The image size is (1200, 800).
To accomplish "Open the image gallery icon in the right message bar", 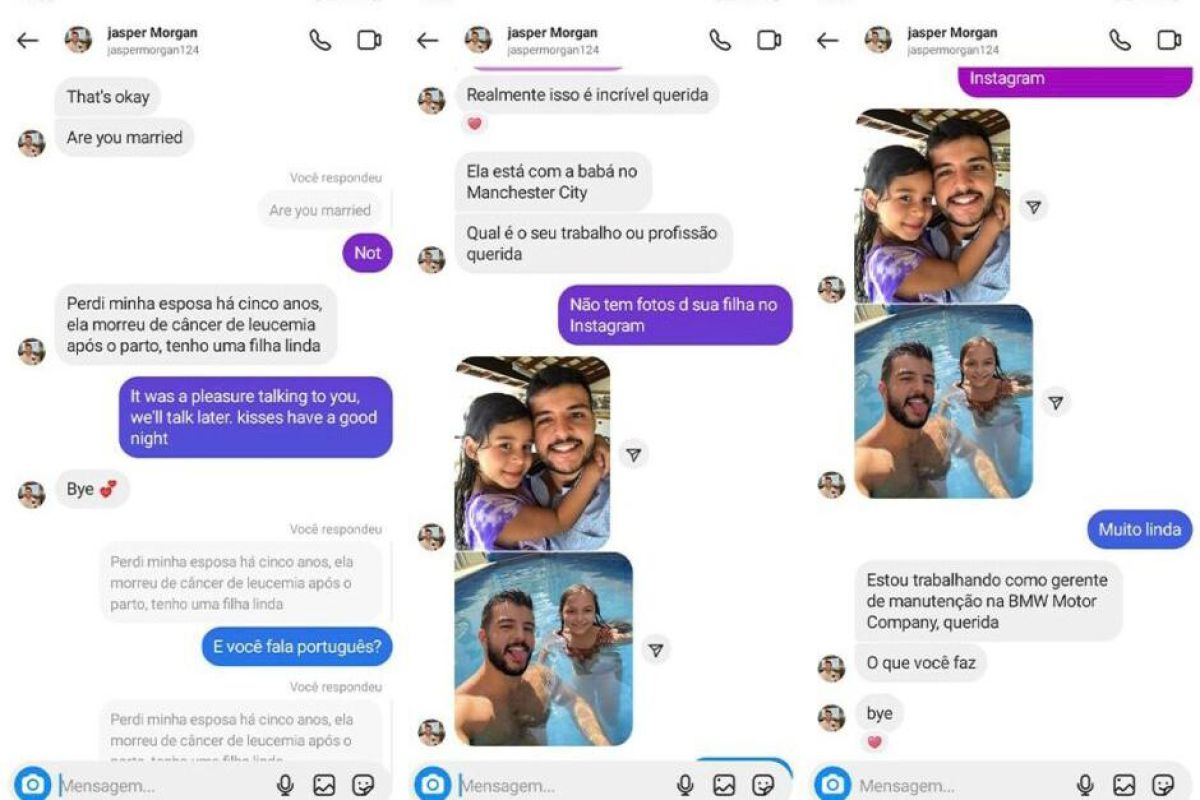I will 1124,785.
